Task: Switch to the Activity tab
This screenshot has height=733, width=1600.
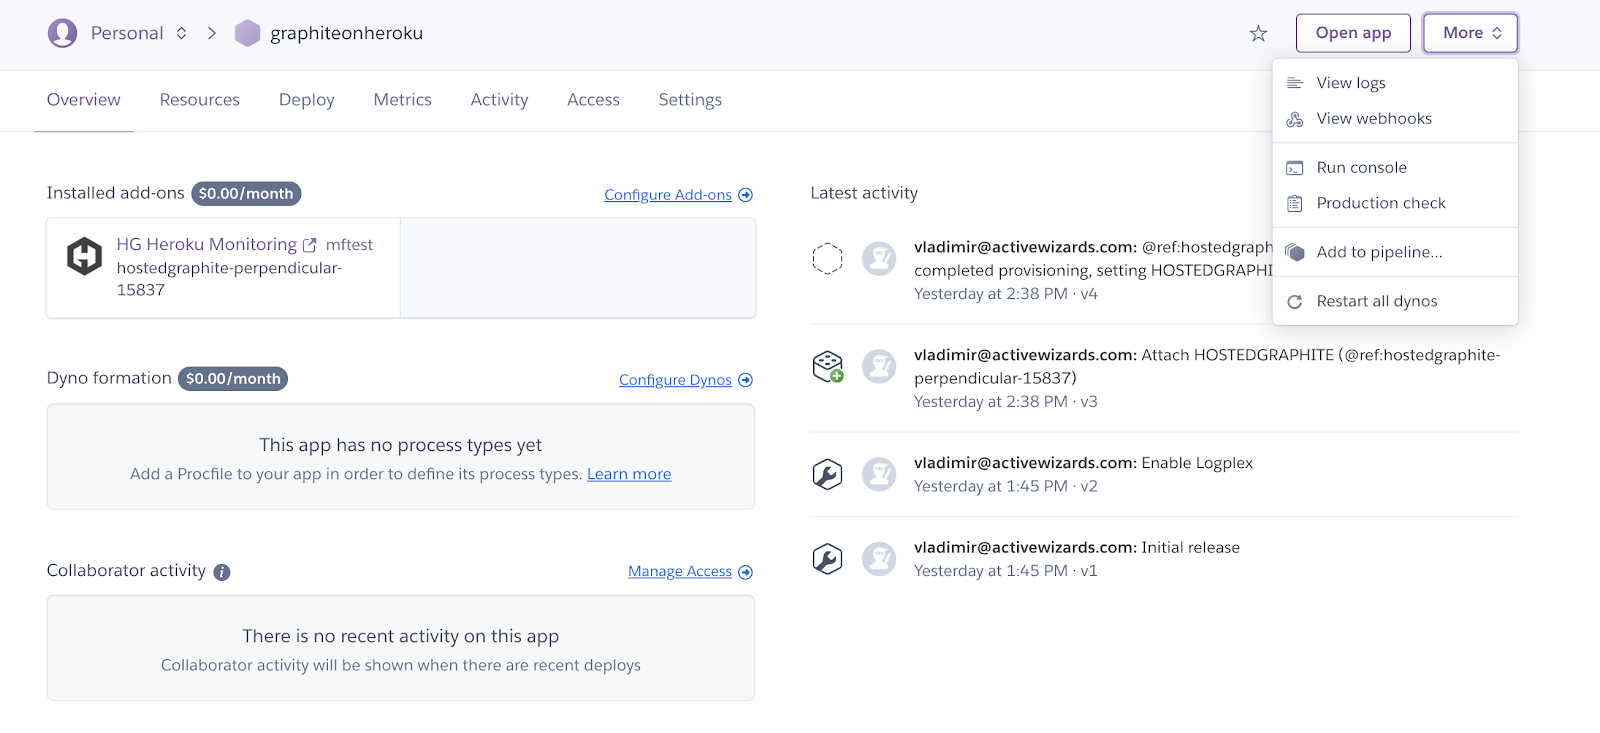Action: [x=499, y=100]
